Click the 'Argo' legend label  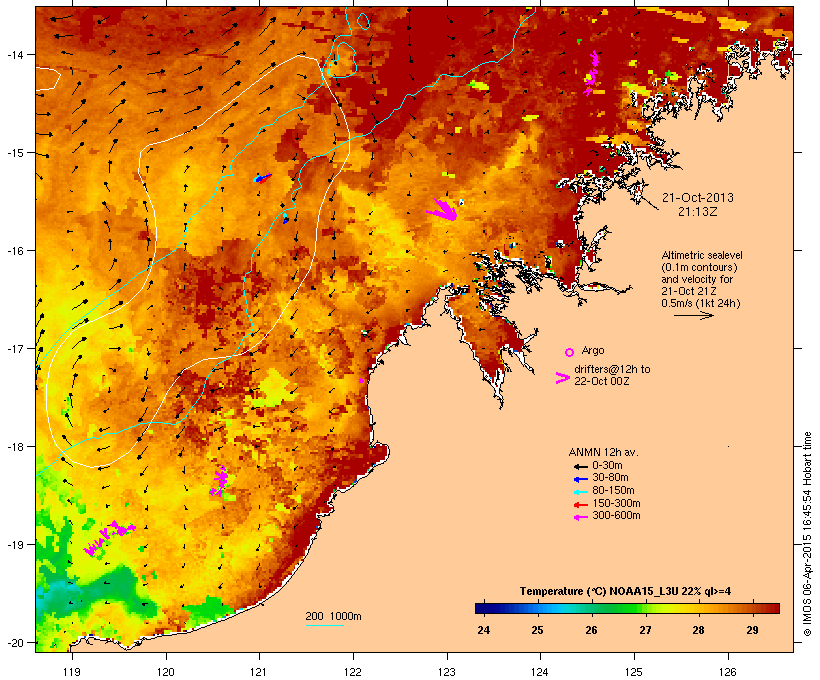tap(593, 350)
